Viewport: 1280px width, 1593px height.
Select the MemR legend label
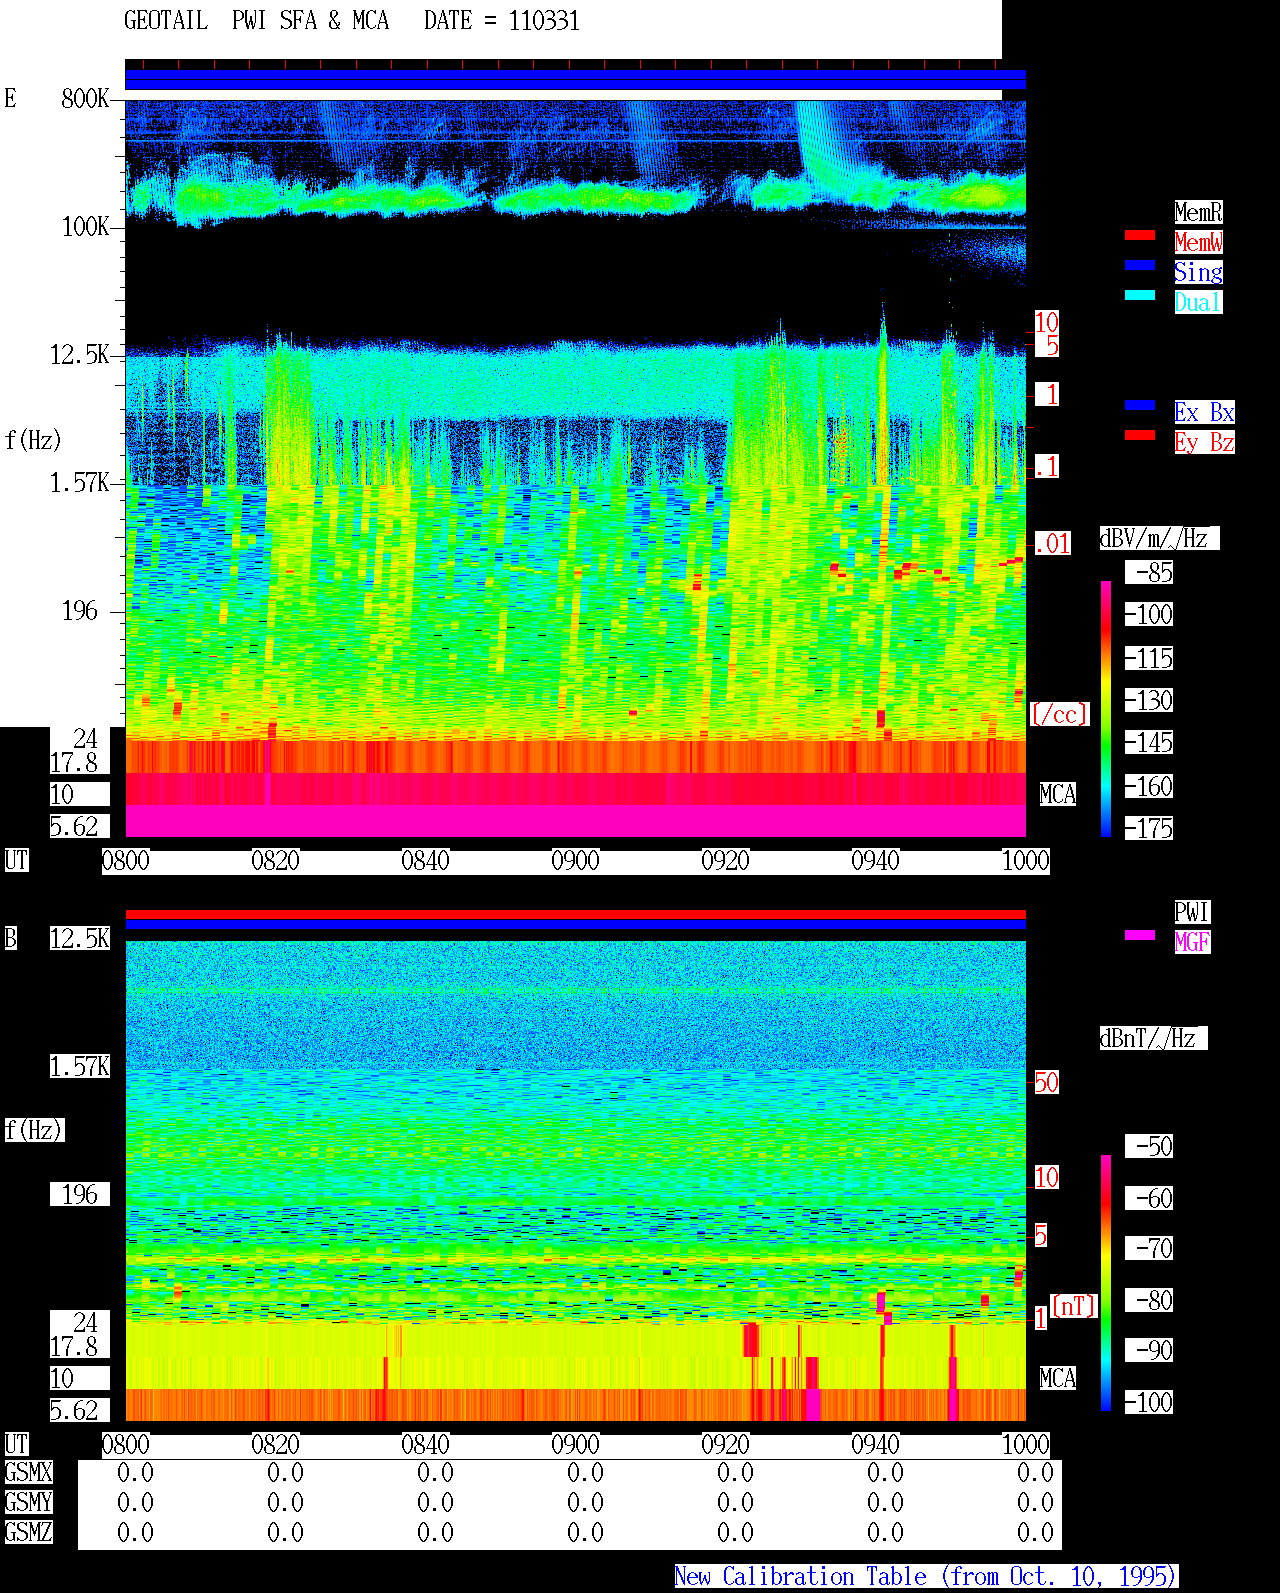[1198, 212]
